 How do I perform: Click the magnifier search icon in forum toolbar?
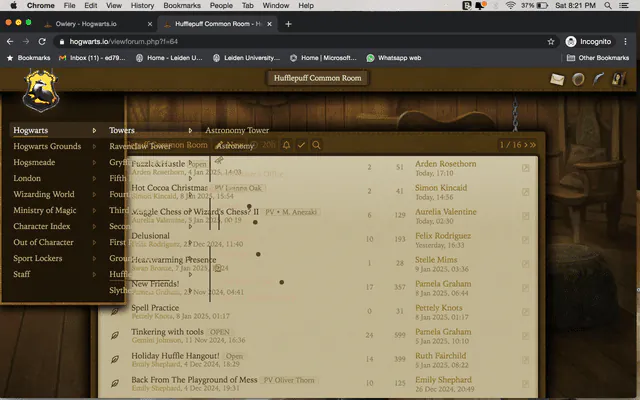pyautogui.click(x=316, y=145)
